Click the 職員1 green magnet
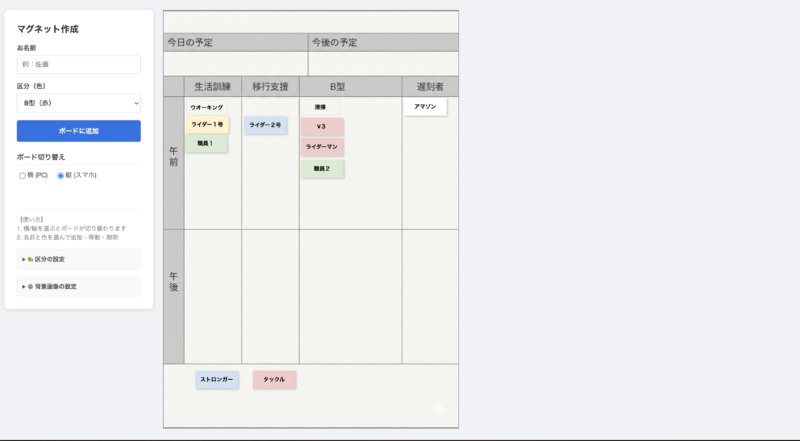 [x=206, y=145]
